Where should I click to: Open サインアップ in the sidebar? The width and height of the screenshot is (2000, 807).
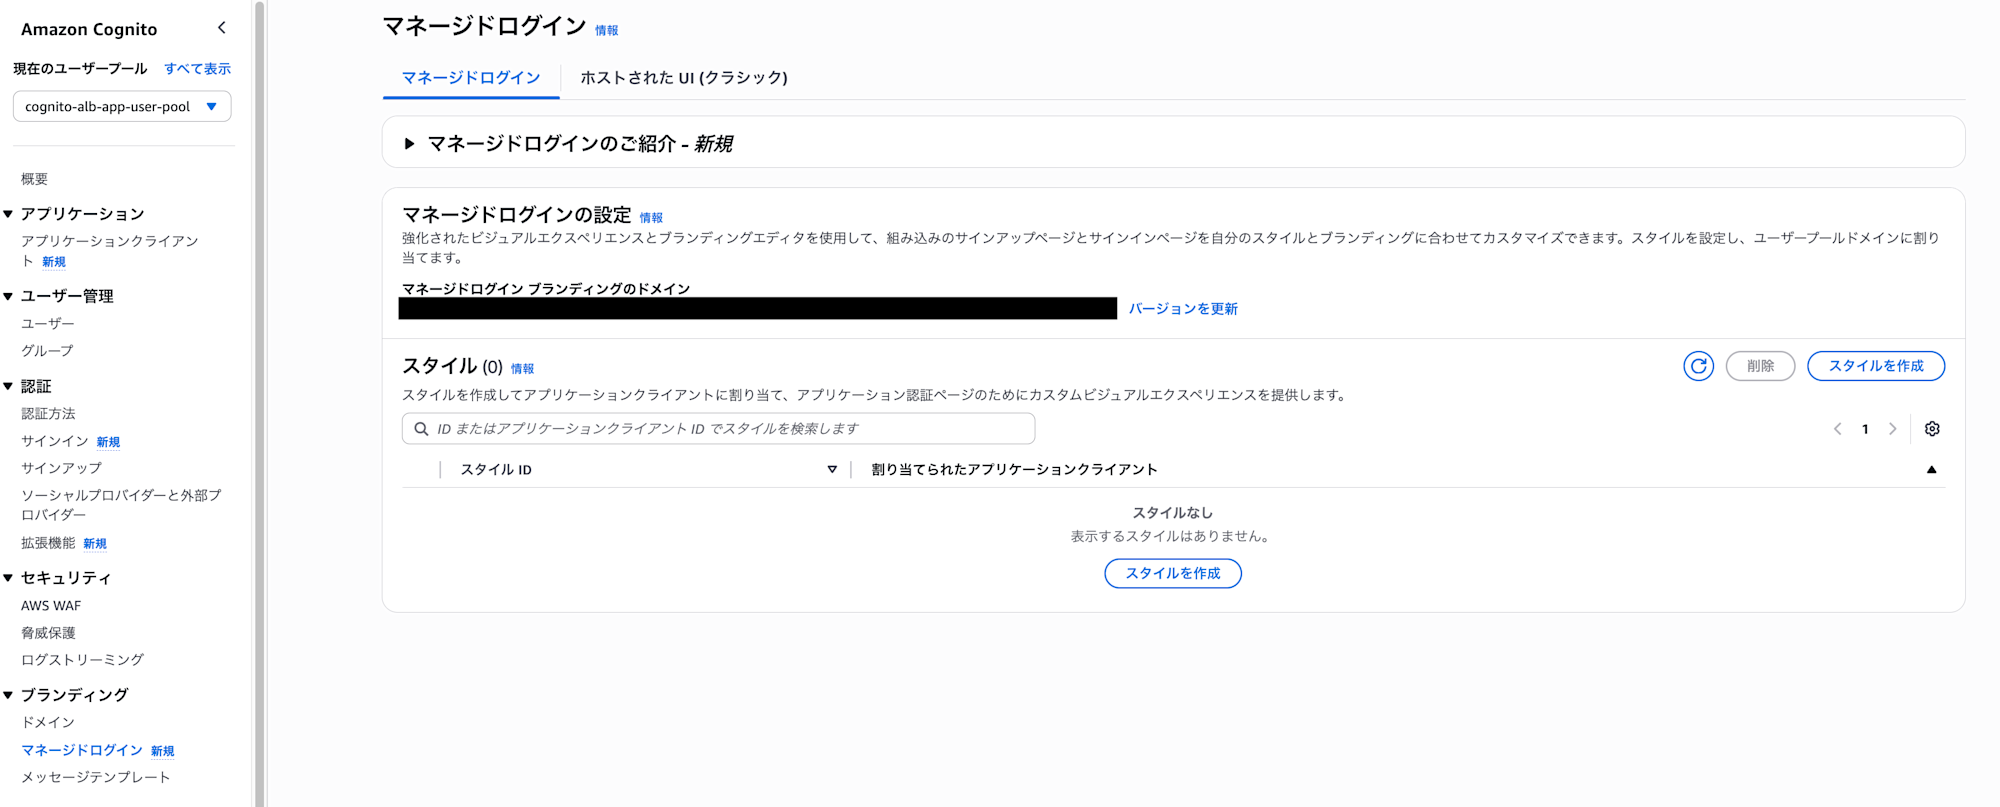coord(62,468)
